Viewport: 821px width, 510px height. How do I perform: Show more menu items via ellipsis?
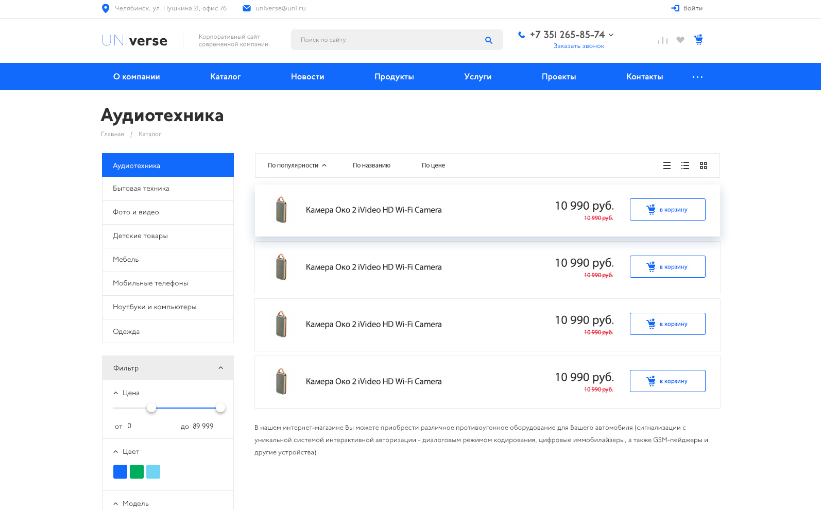click(x=697, y=77)
